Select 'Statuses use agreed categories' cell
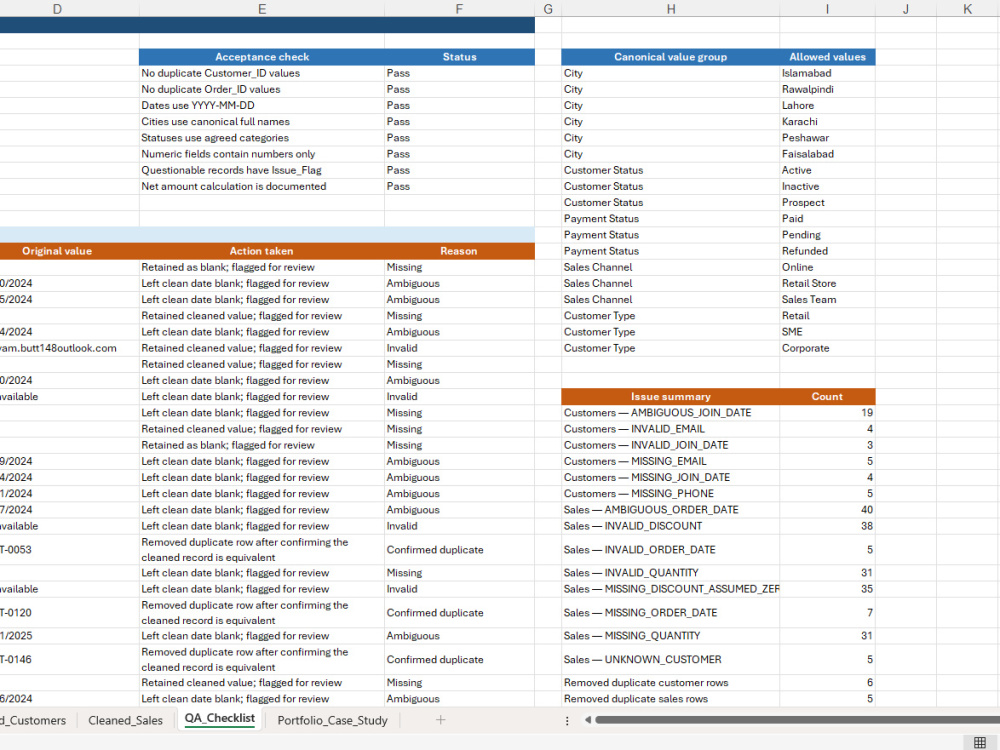The height and width of the screenshot is (750, 1000). pos(261,138)
